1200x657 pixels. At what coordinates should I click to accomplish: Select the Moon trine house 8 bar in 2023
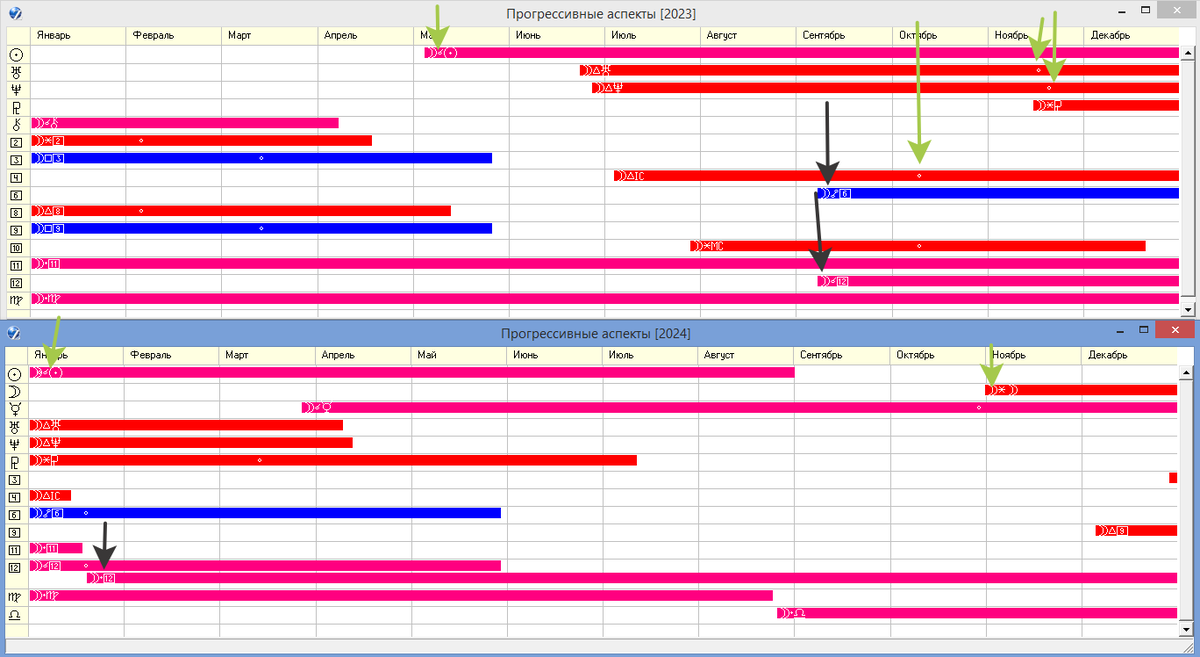click(241, 211)
